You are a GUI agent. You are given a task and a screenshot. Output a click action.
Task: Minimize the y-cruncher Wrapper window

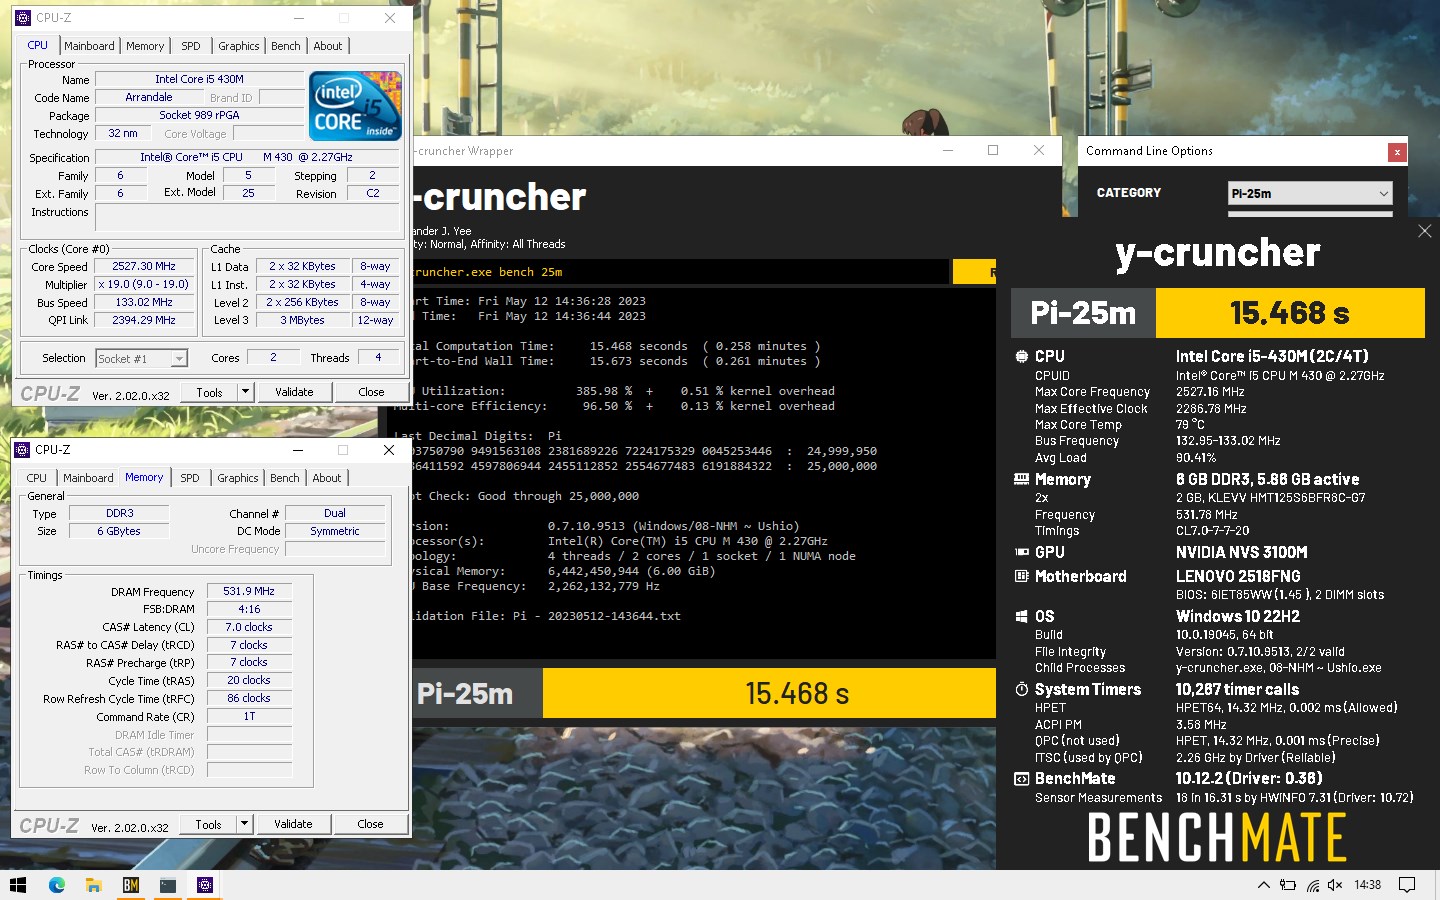coord(947,150)
